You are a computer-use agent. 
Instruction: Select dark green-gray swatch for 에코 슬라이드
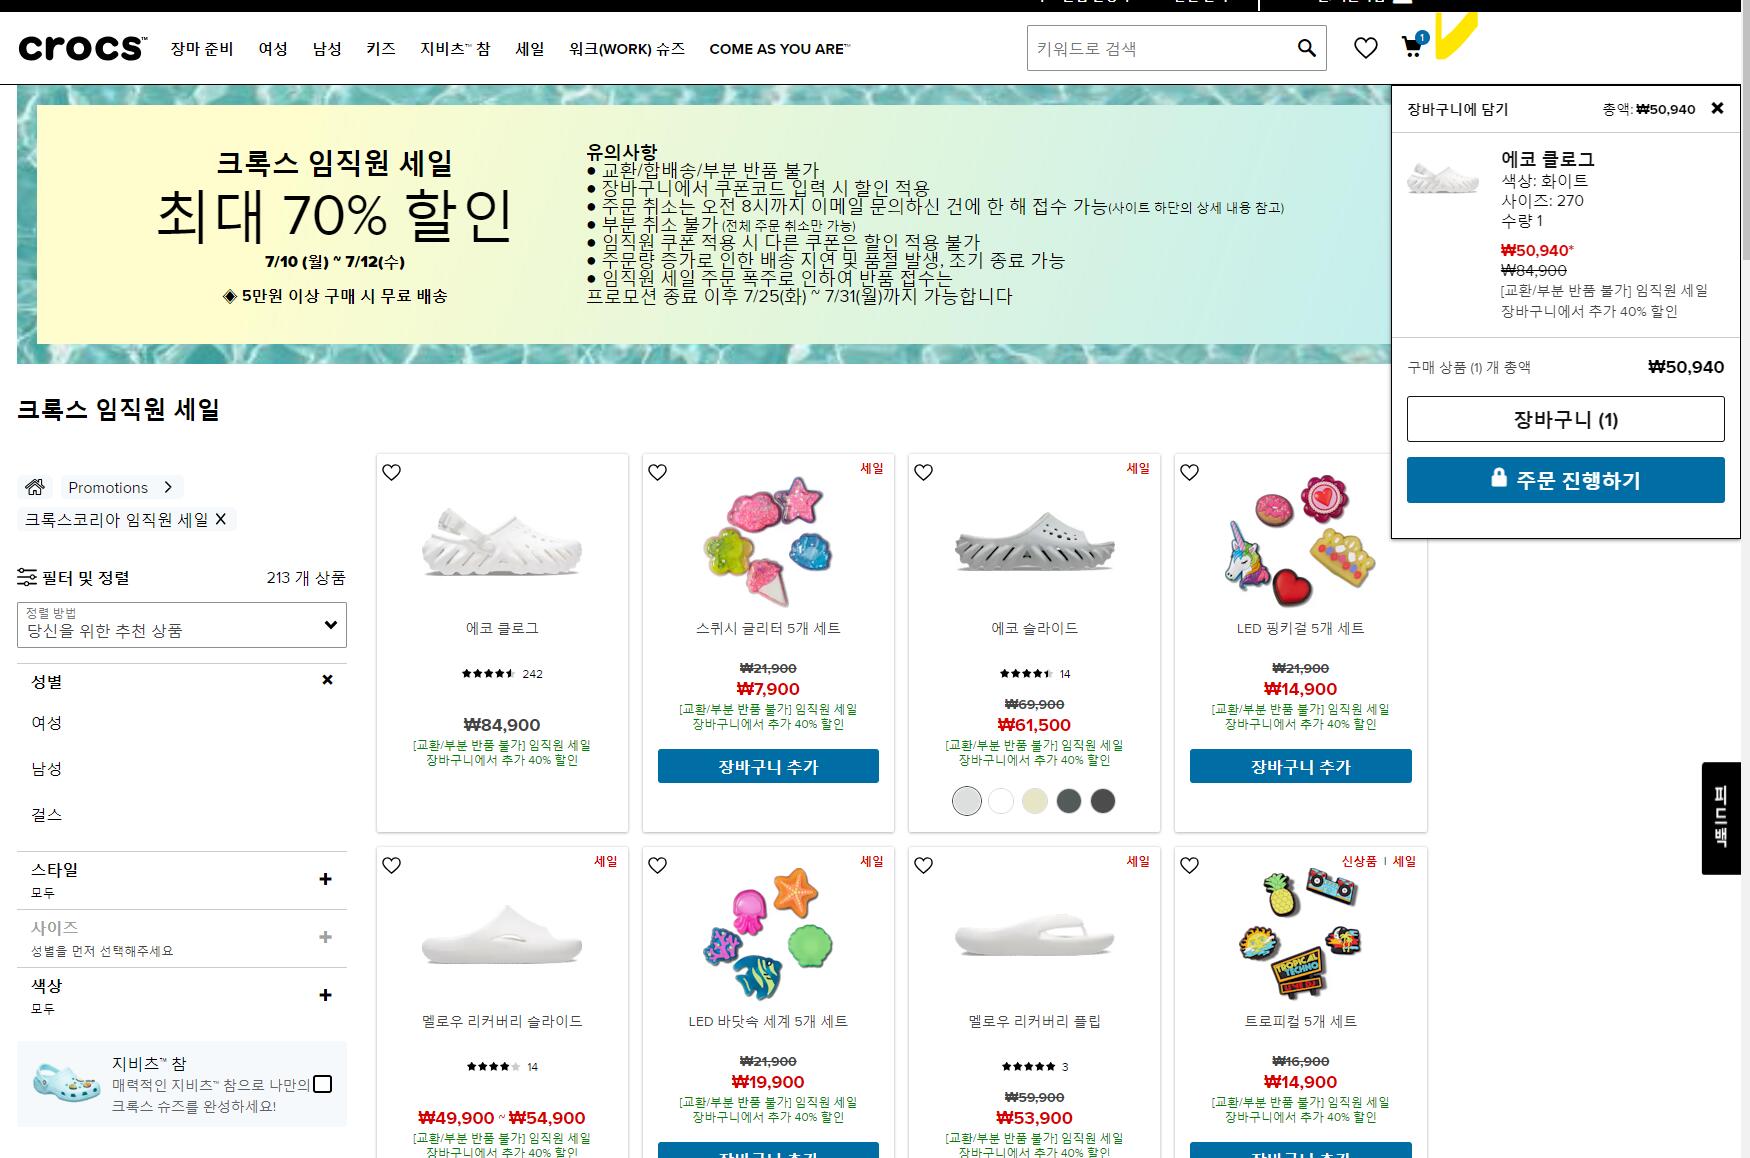[x=1069, y=801]
